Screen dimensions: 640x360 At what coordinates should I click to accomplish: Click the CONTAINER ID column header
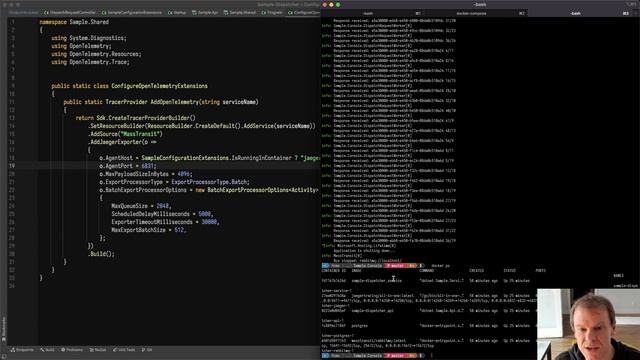coord(333,271)
